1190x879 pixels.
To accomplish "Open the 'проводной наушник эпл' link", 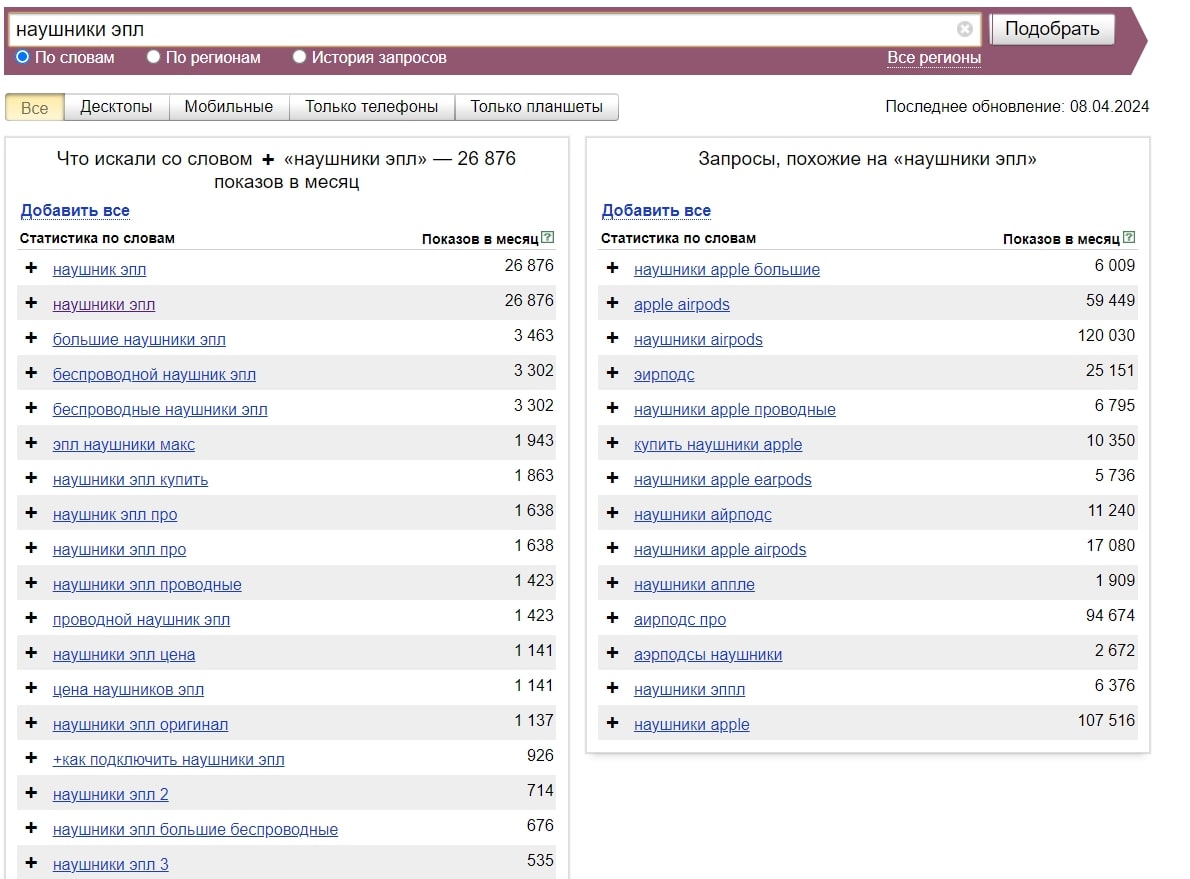I will click(x=141, y=619).
